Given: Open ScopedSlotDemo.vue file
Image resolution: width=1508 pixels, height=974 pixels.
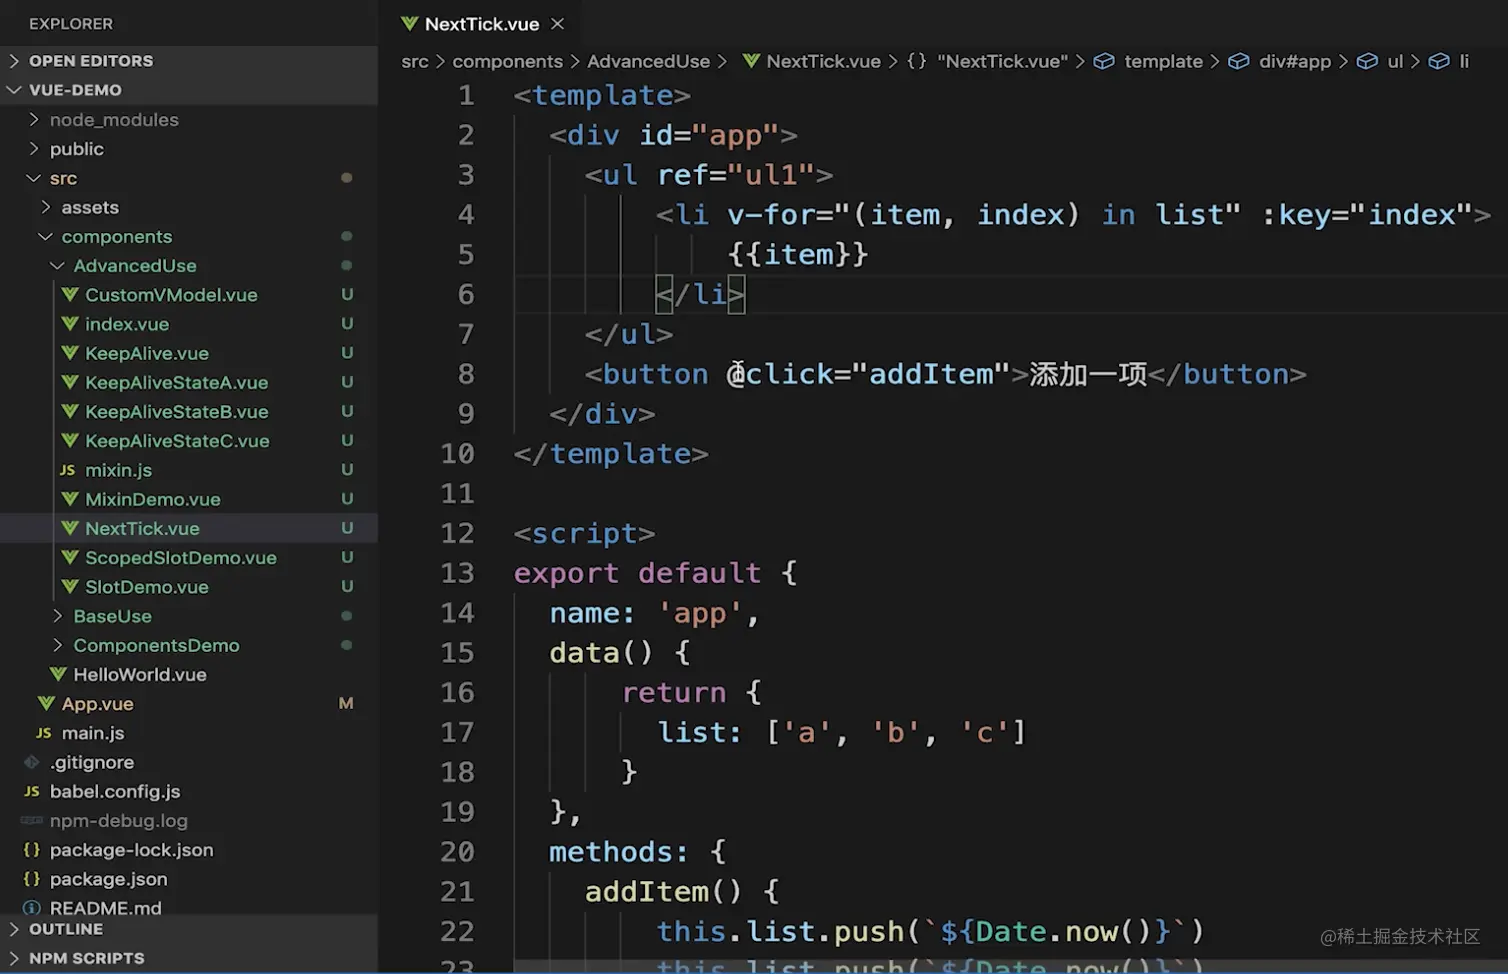Looking at the screenshot, I should (181, 558).
